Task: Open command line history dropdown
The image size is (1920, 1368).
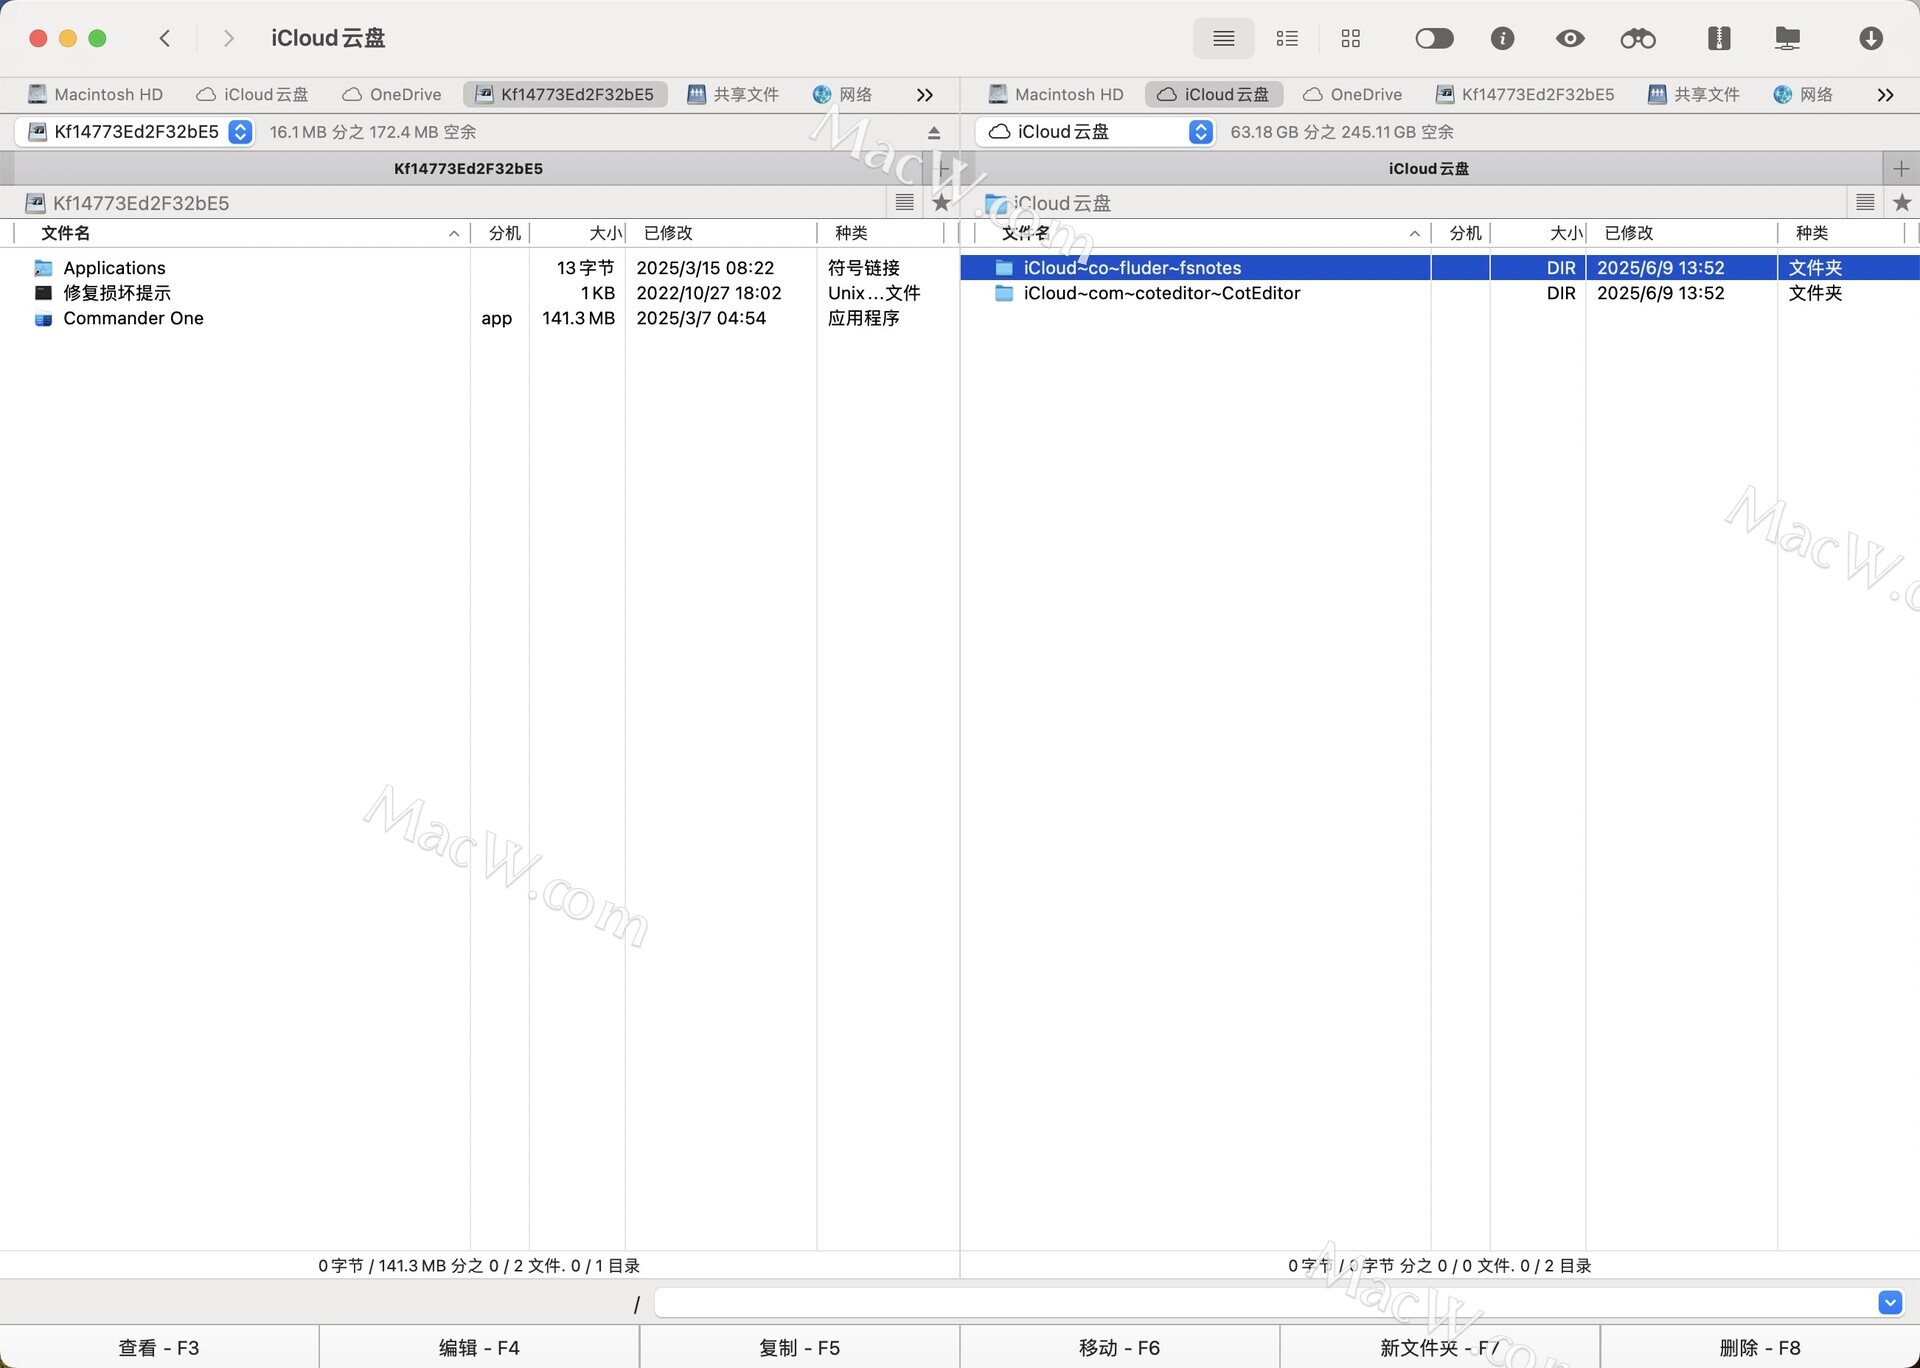Action: (1890, 1303)
